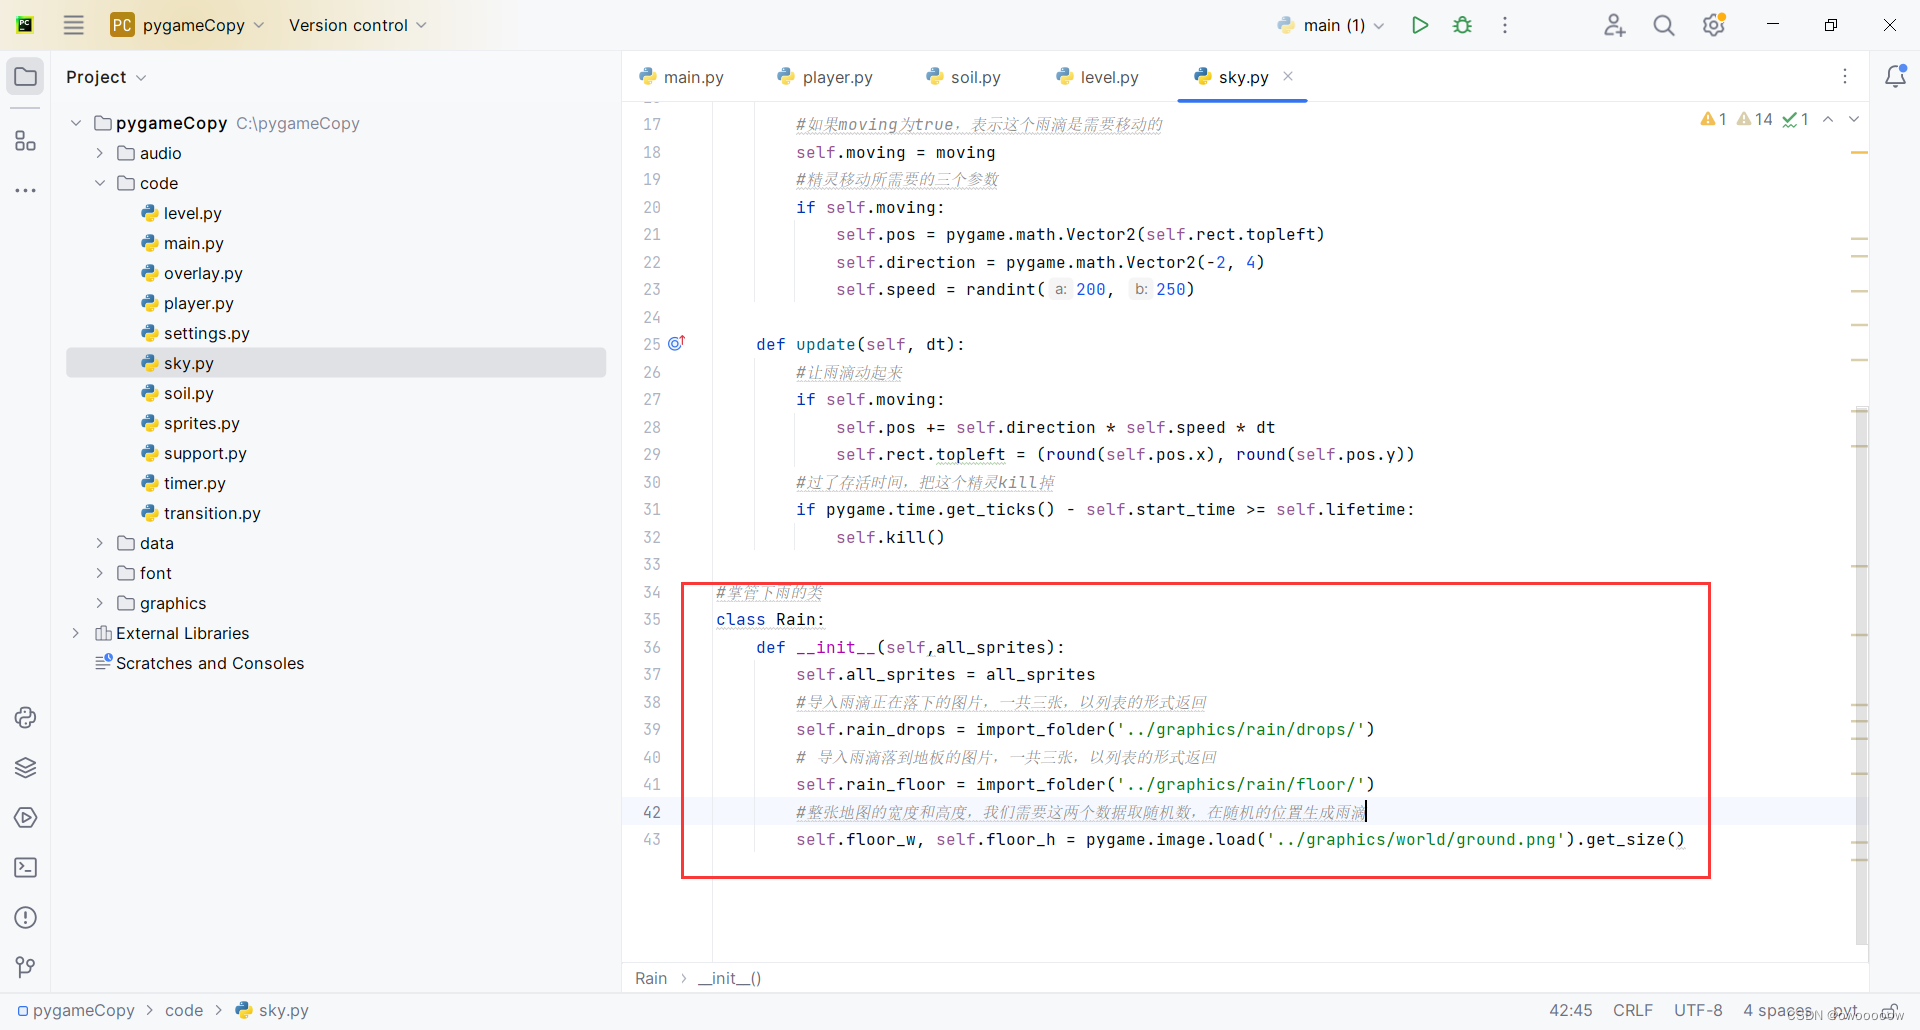
Task: Expand the audio folder
Action: click(x=100, y=153)
